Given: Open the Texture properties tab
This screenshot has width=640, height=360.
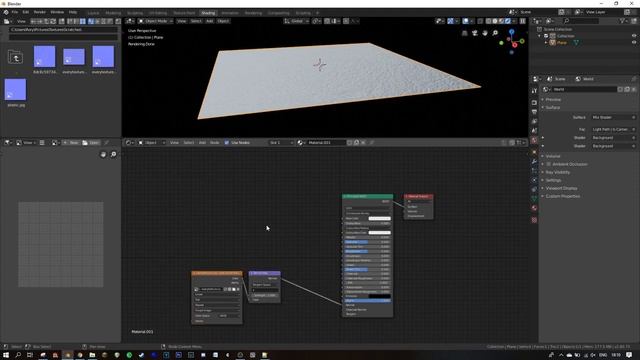Looking at the screenshot, I should coord(534,220).
